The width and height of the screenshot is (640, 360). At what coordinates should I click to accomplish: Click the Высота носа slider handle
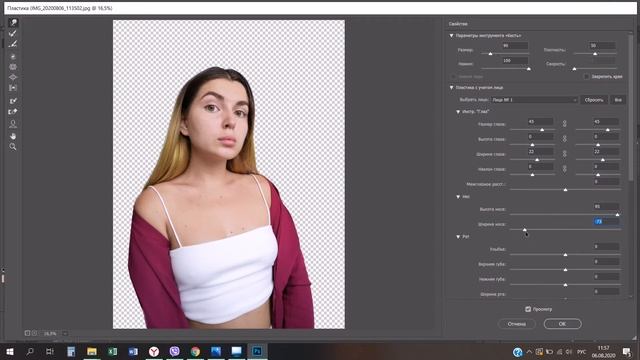point(618,214)
